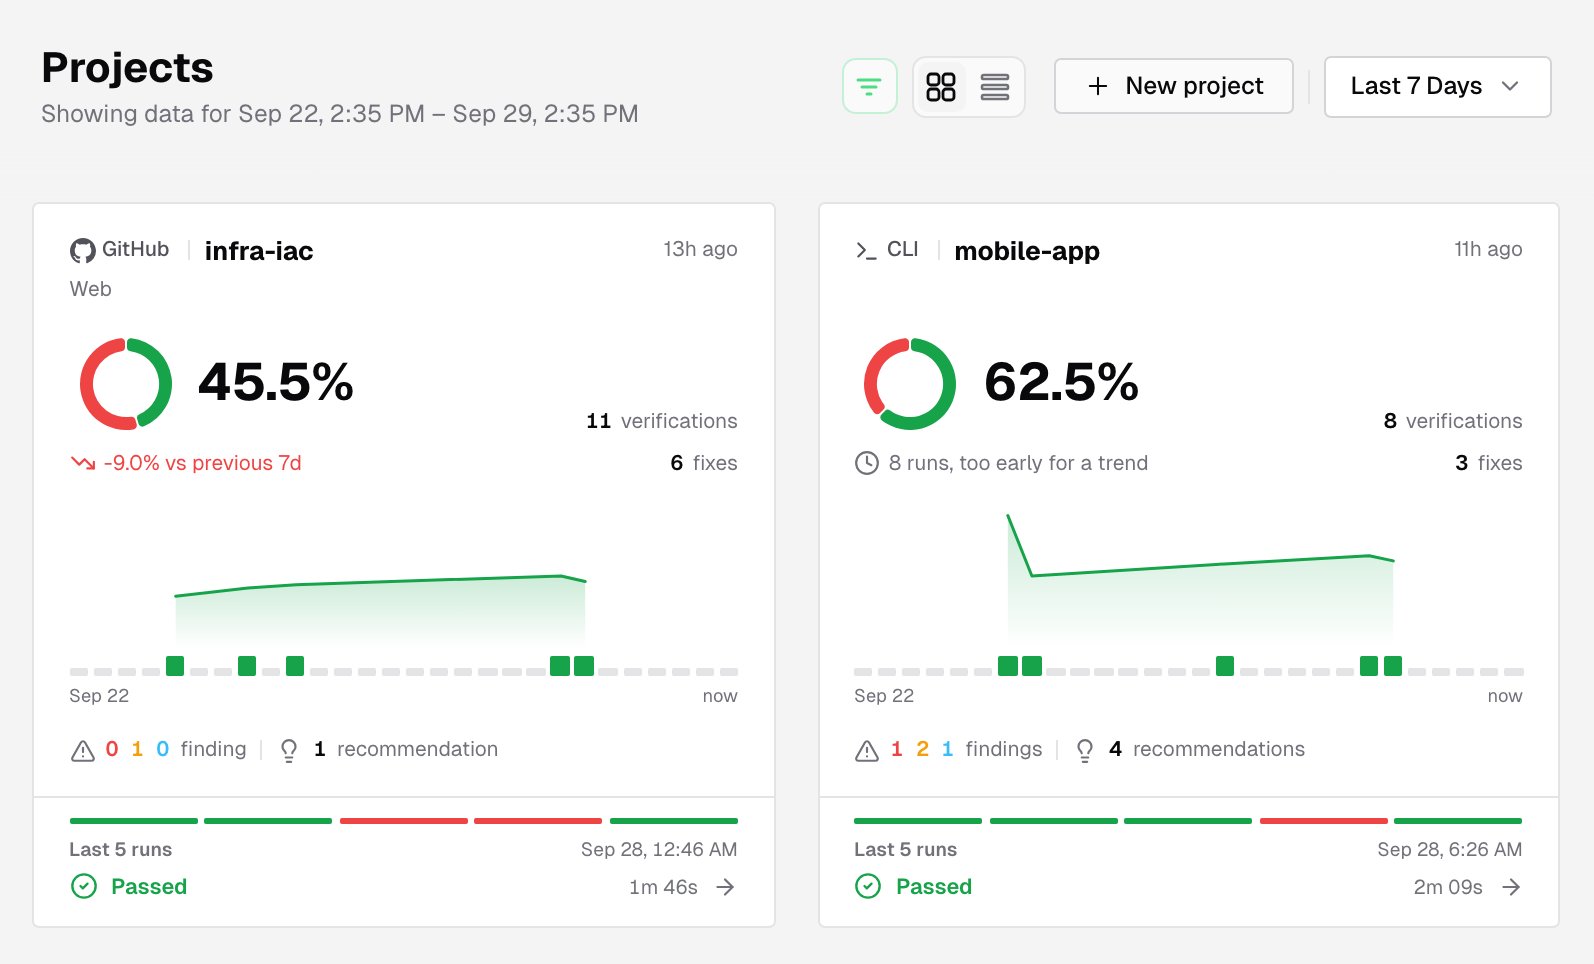The image size is (1594, 964).
Task: Click the clock icon beside 8 runs
Action: pyautogui.click(x=867, y=463)
